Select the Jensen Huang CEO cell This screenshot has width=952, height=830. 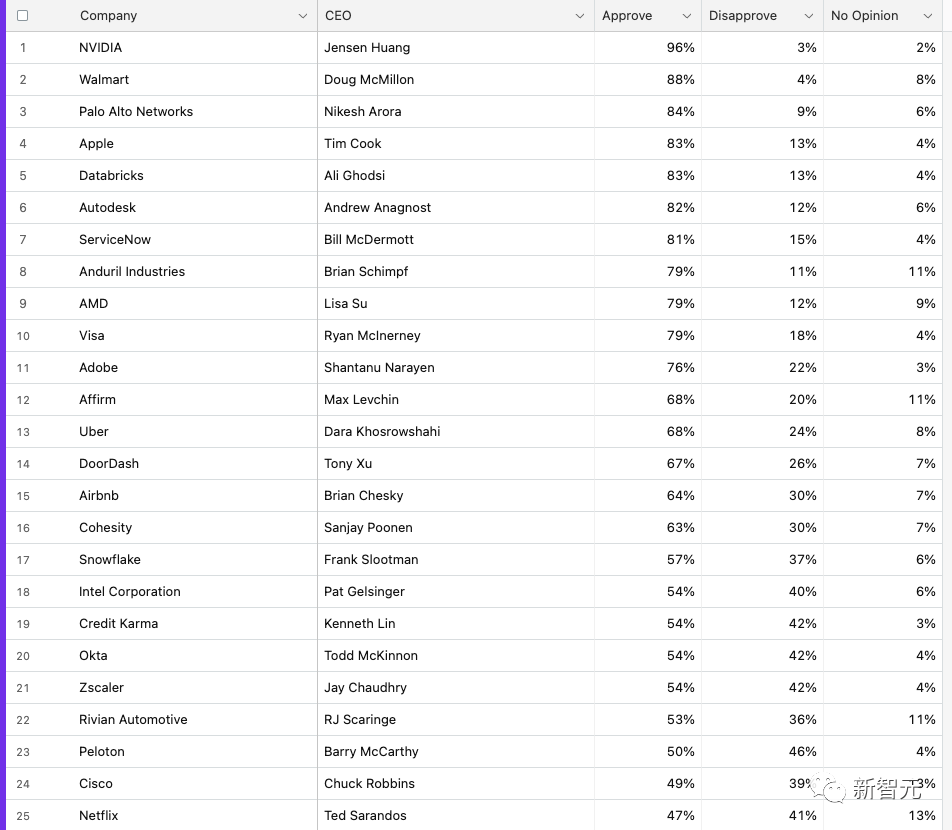[367, 48]
